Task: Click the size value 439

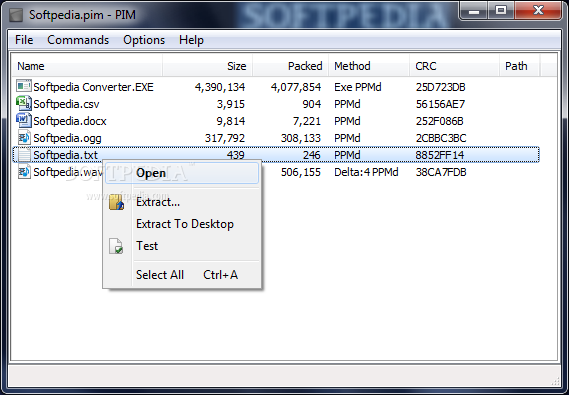Action: pos(236,155)
